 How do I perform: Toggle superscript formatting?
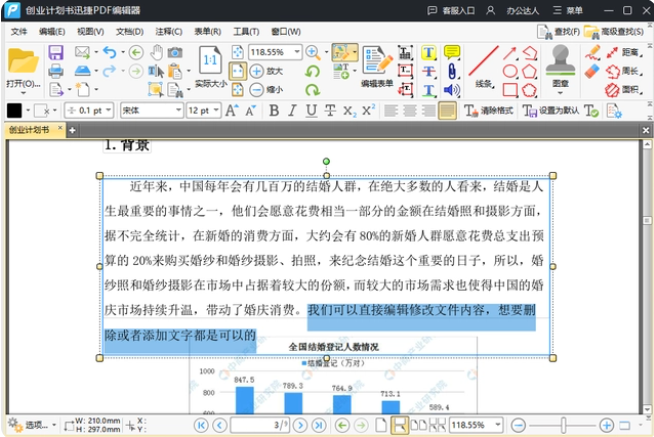pyautogui.click(x=368, y=110)
